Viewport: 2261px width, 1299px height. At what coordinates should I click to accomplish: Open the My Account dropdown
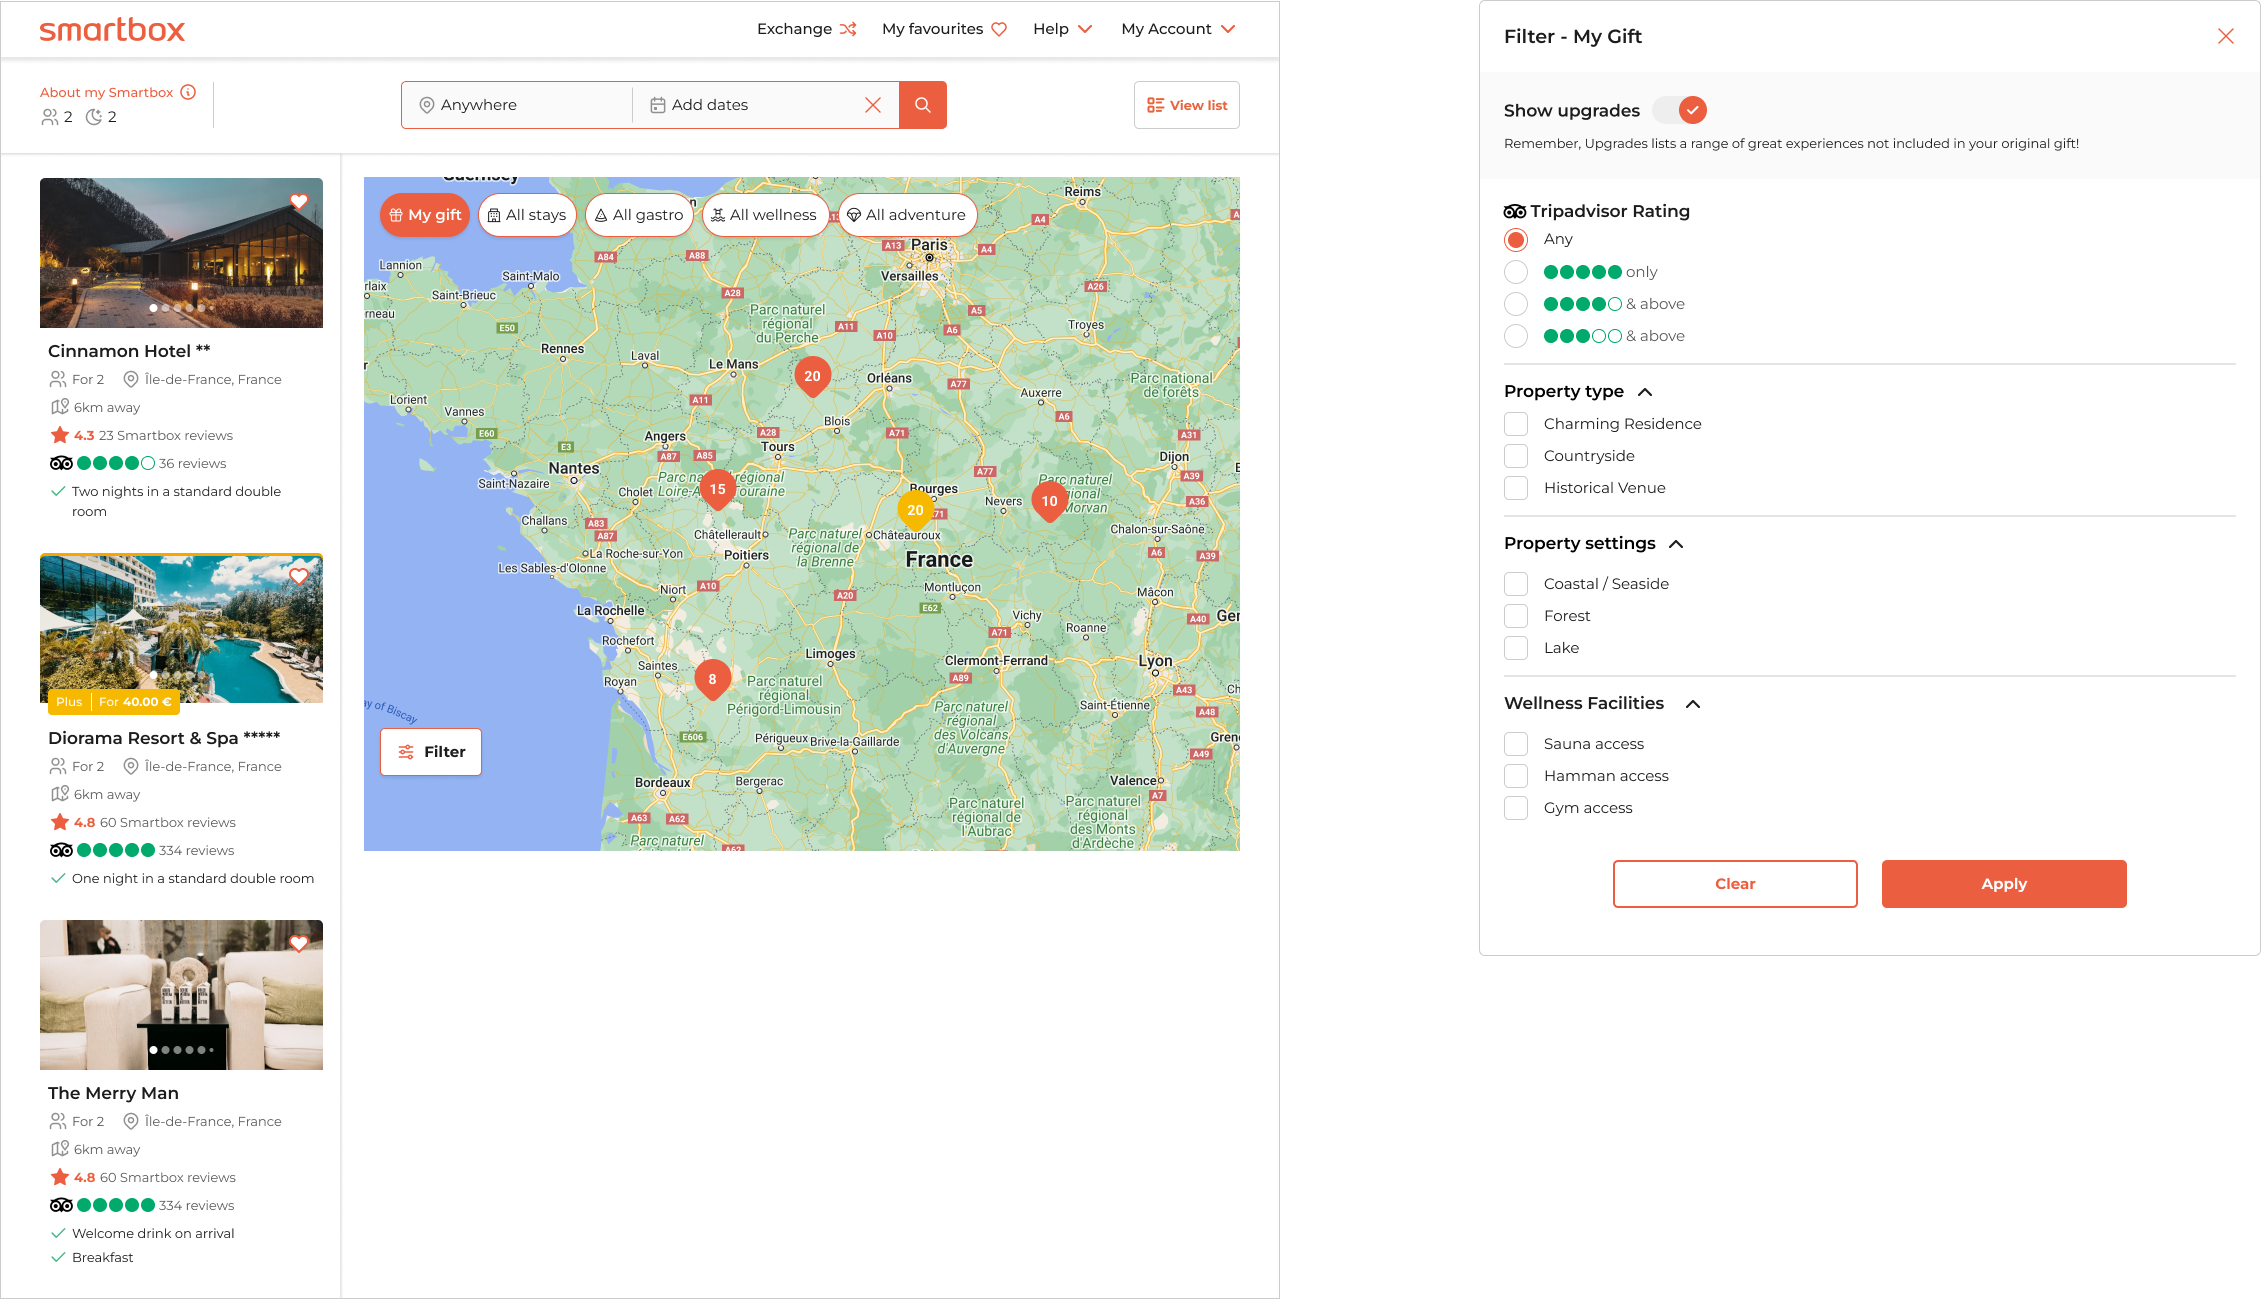click(1178, 29)
